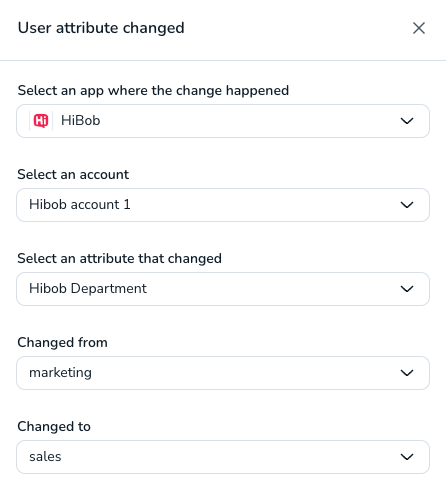
Task: Close the User attribute changed panel
Action: pos(419,28)
